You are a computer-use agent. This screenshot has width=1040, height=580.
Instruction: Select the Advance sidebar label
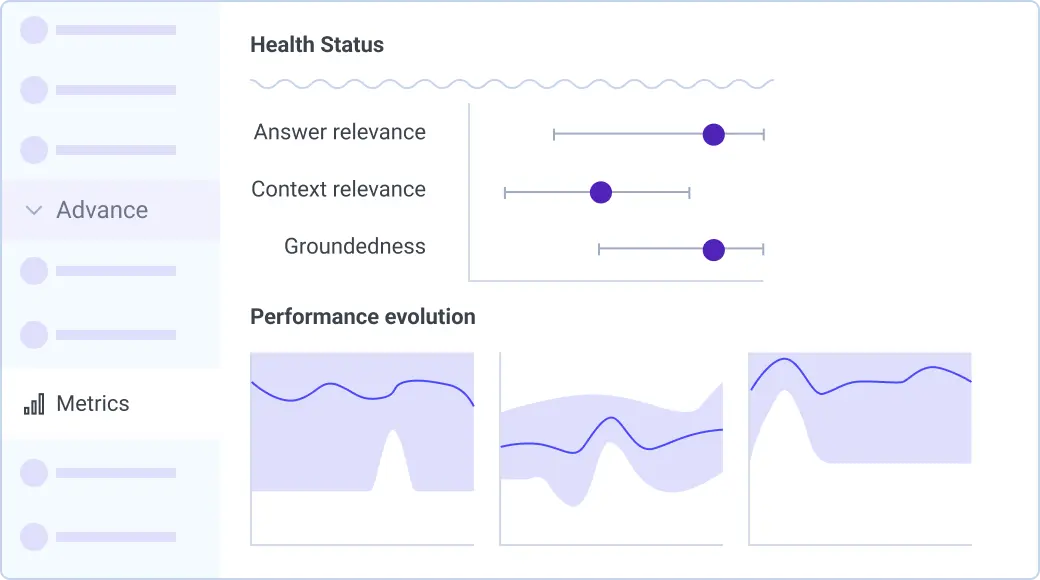pyautogui.click(x=102, y=210)
